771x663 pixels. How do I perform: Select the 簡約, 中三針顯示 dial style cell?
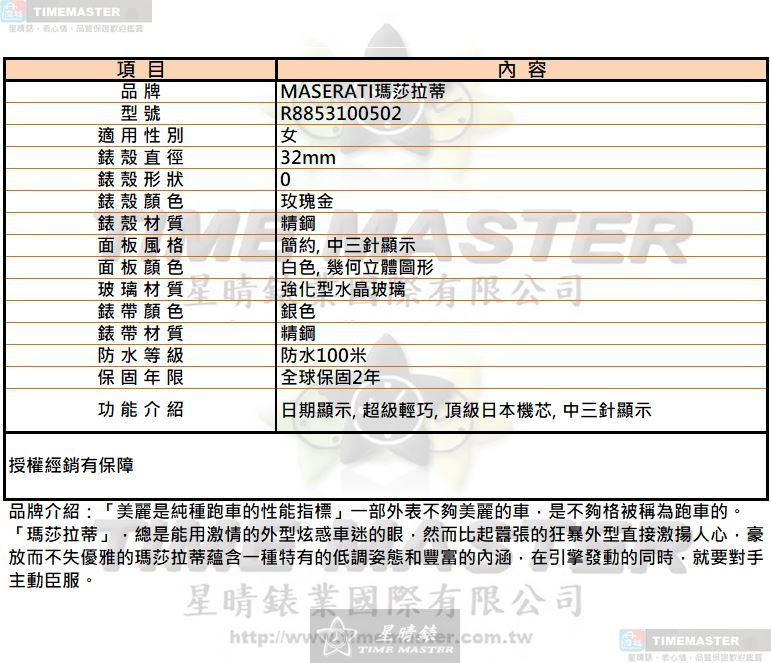pos(348,245)
